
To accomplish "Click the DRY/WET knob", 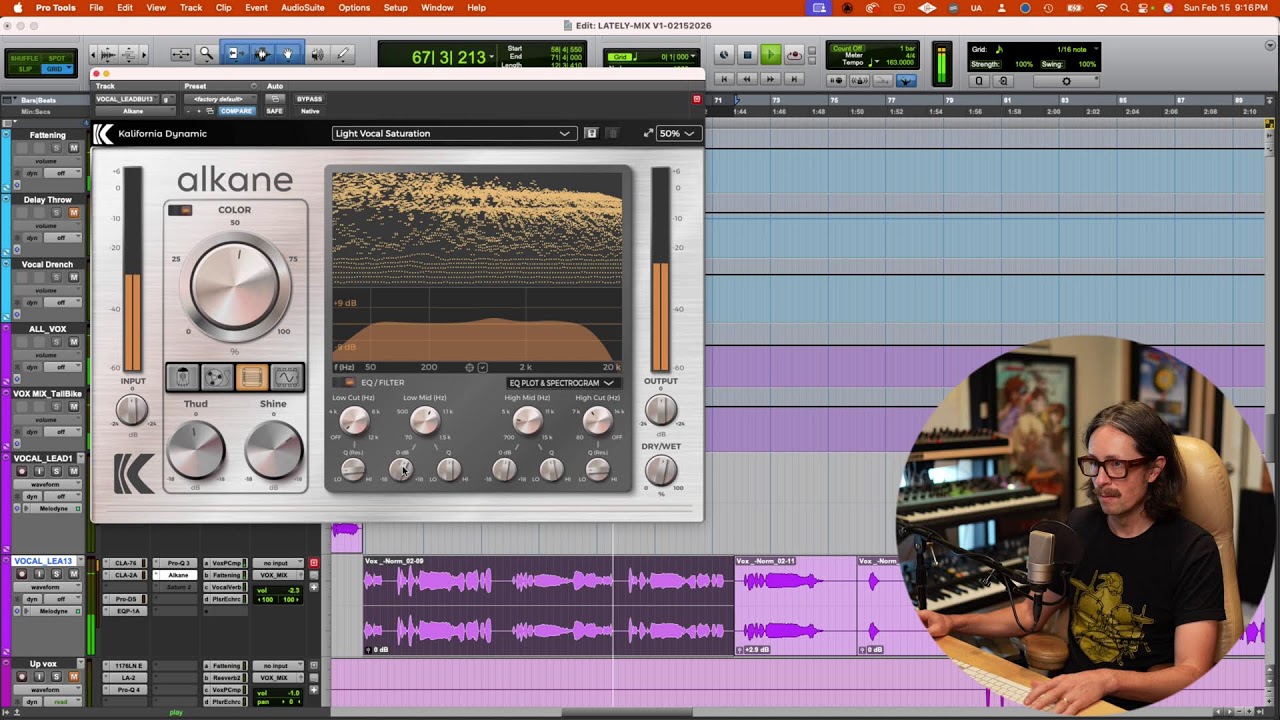I will tap(660, 469).
